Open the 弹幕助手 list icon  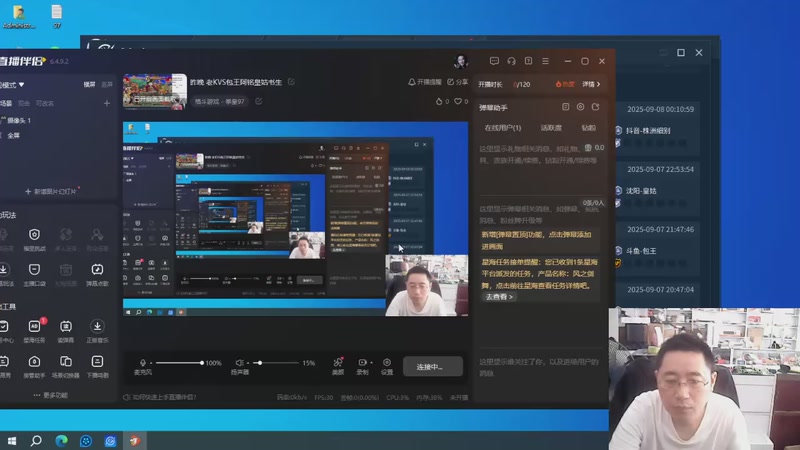point(565,107)
